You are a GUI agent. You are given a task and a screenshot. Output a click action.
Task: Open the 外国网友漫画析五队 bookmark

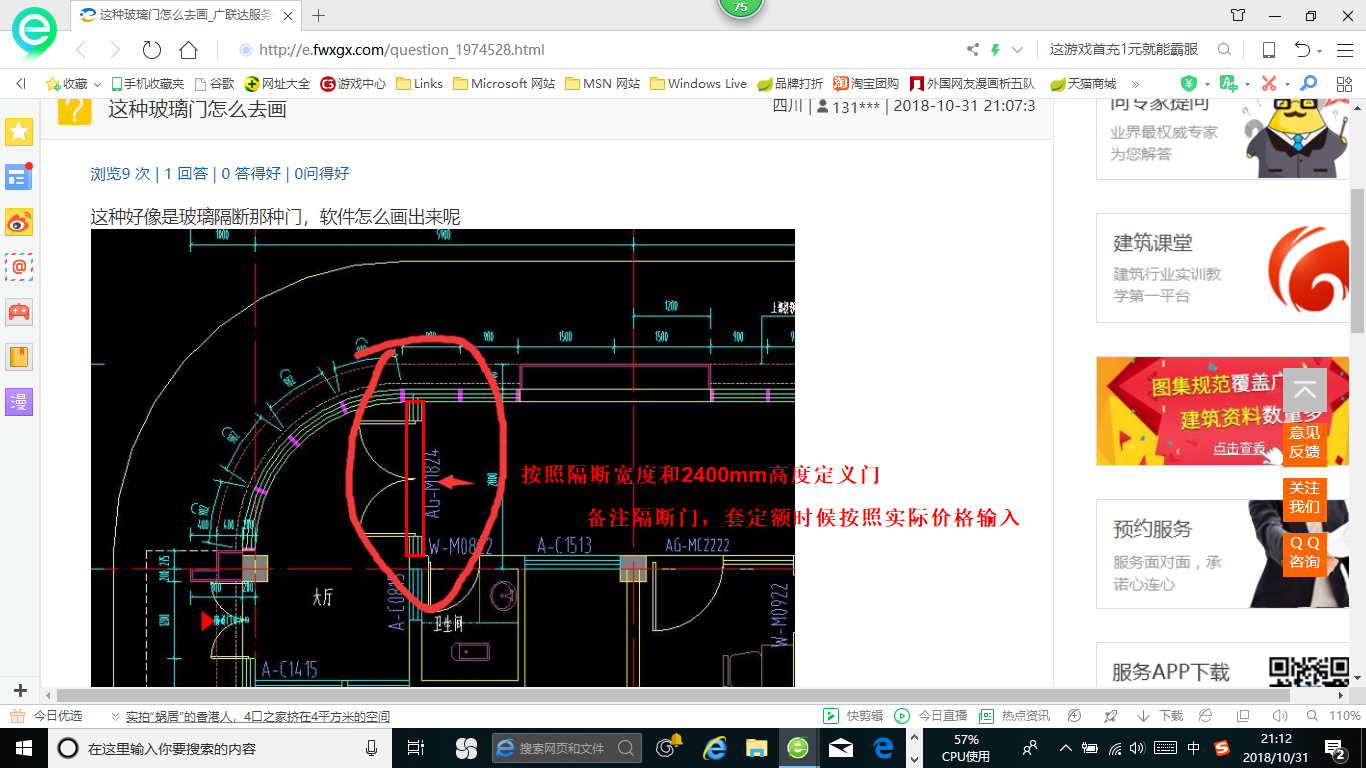(x=972, y=84)
